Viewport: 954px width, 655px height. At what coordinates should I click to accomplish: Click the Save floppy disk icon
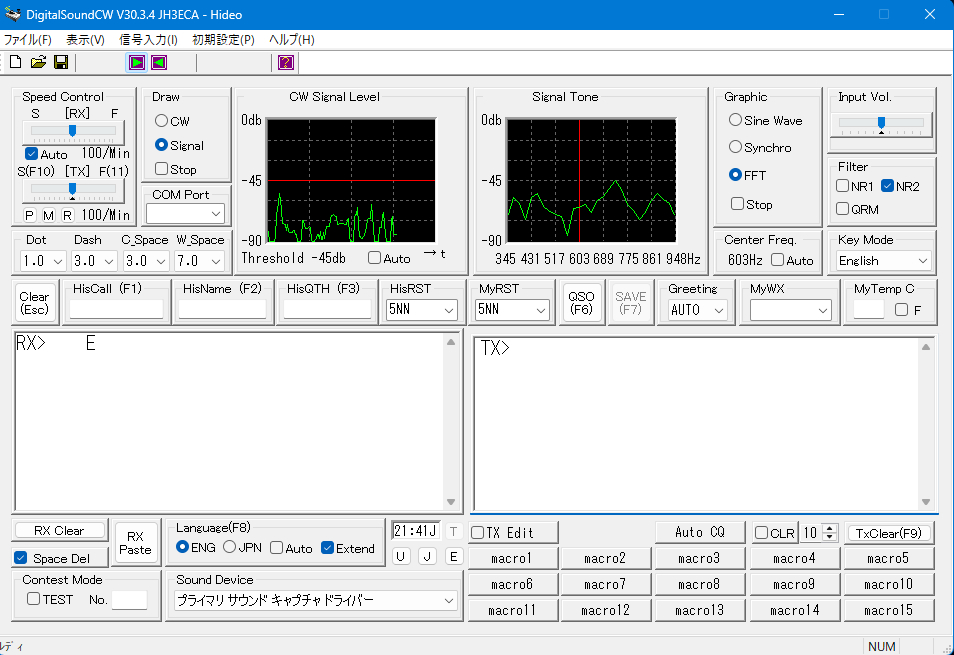(x=61, y=63)
